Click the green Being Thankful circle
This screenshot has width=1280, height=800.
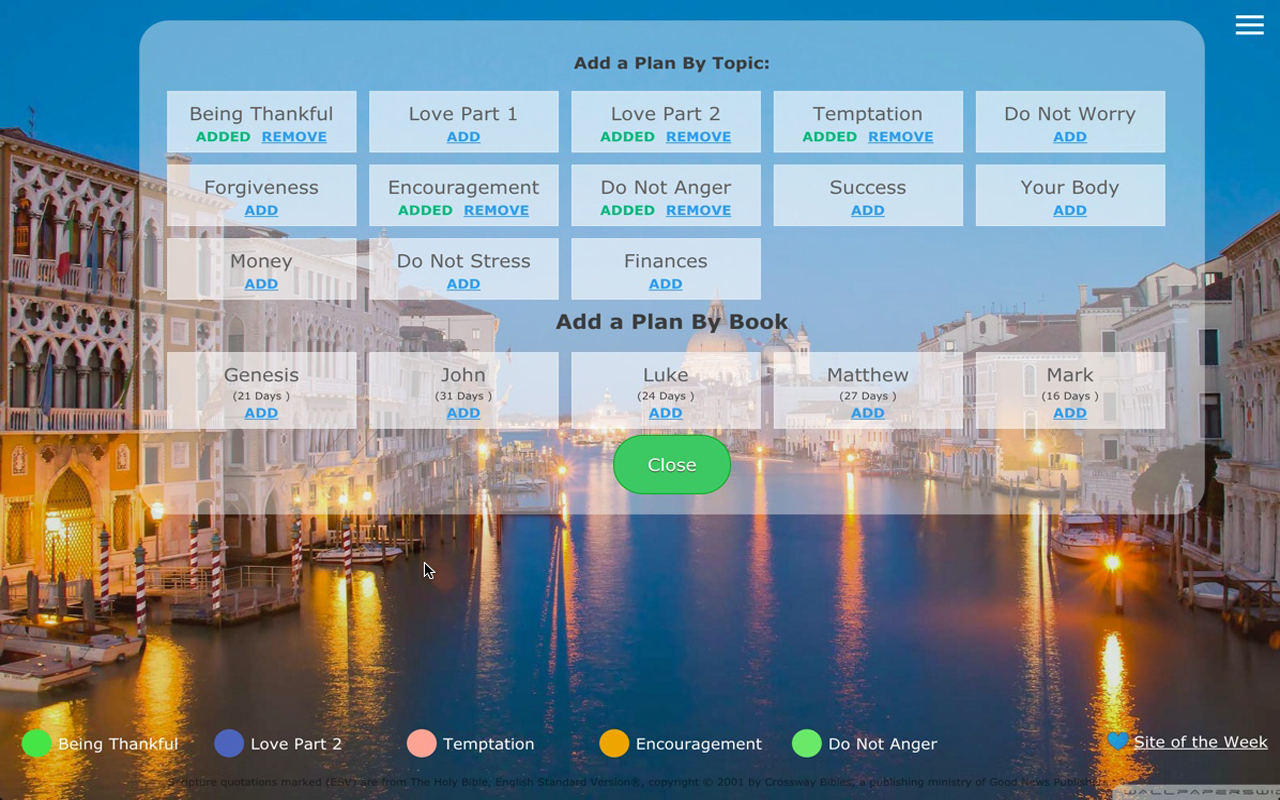pos(37,743)
